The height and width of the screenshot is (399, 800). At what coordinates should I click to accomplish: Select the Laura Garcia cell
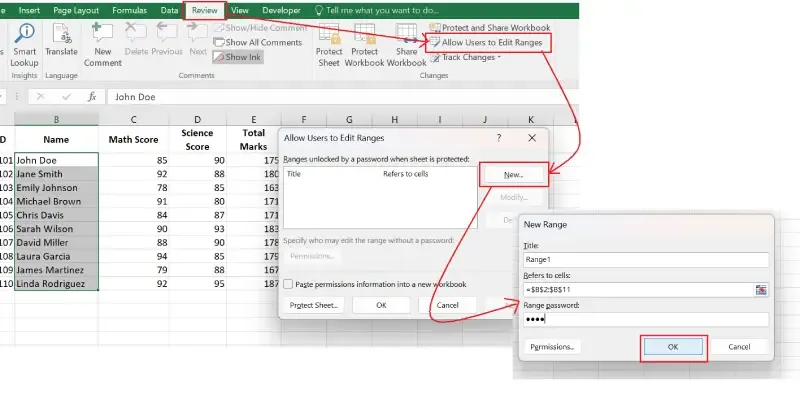click(x=56, y=256)
